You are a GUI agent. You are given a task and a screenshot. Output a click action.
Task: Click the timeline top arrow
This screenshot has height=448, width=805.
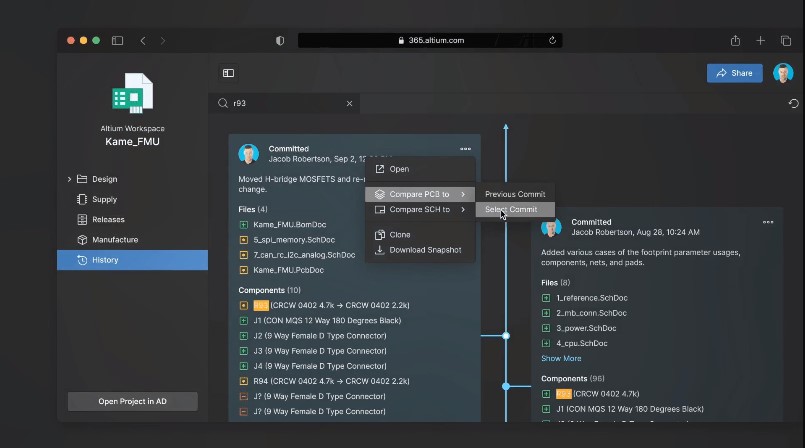tap(506, 126)
